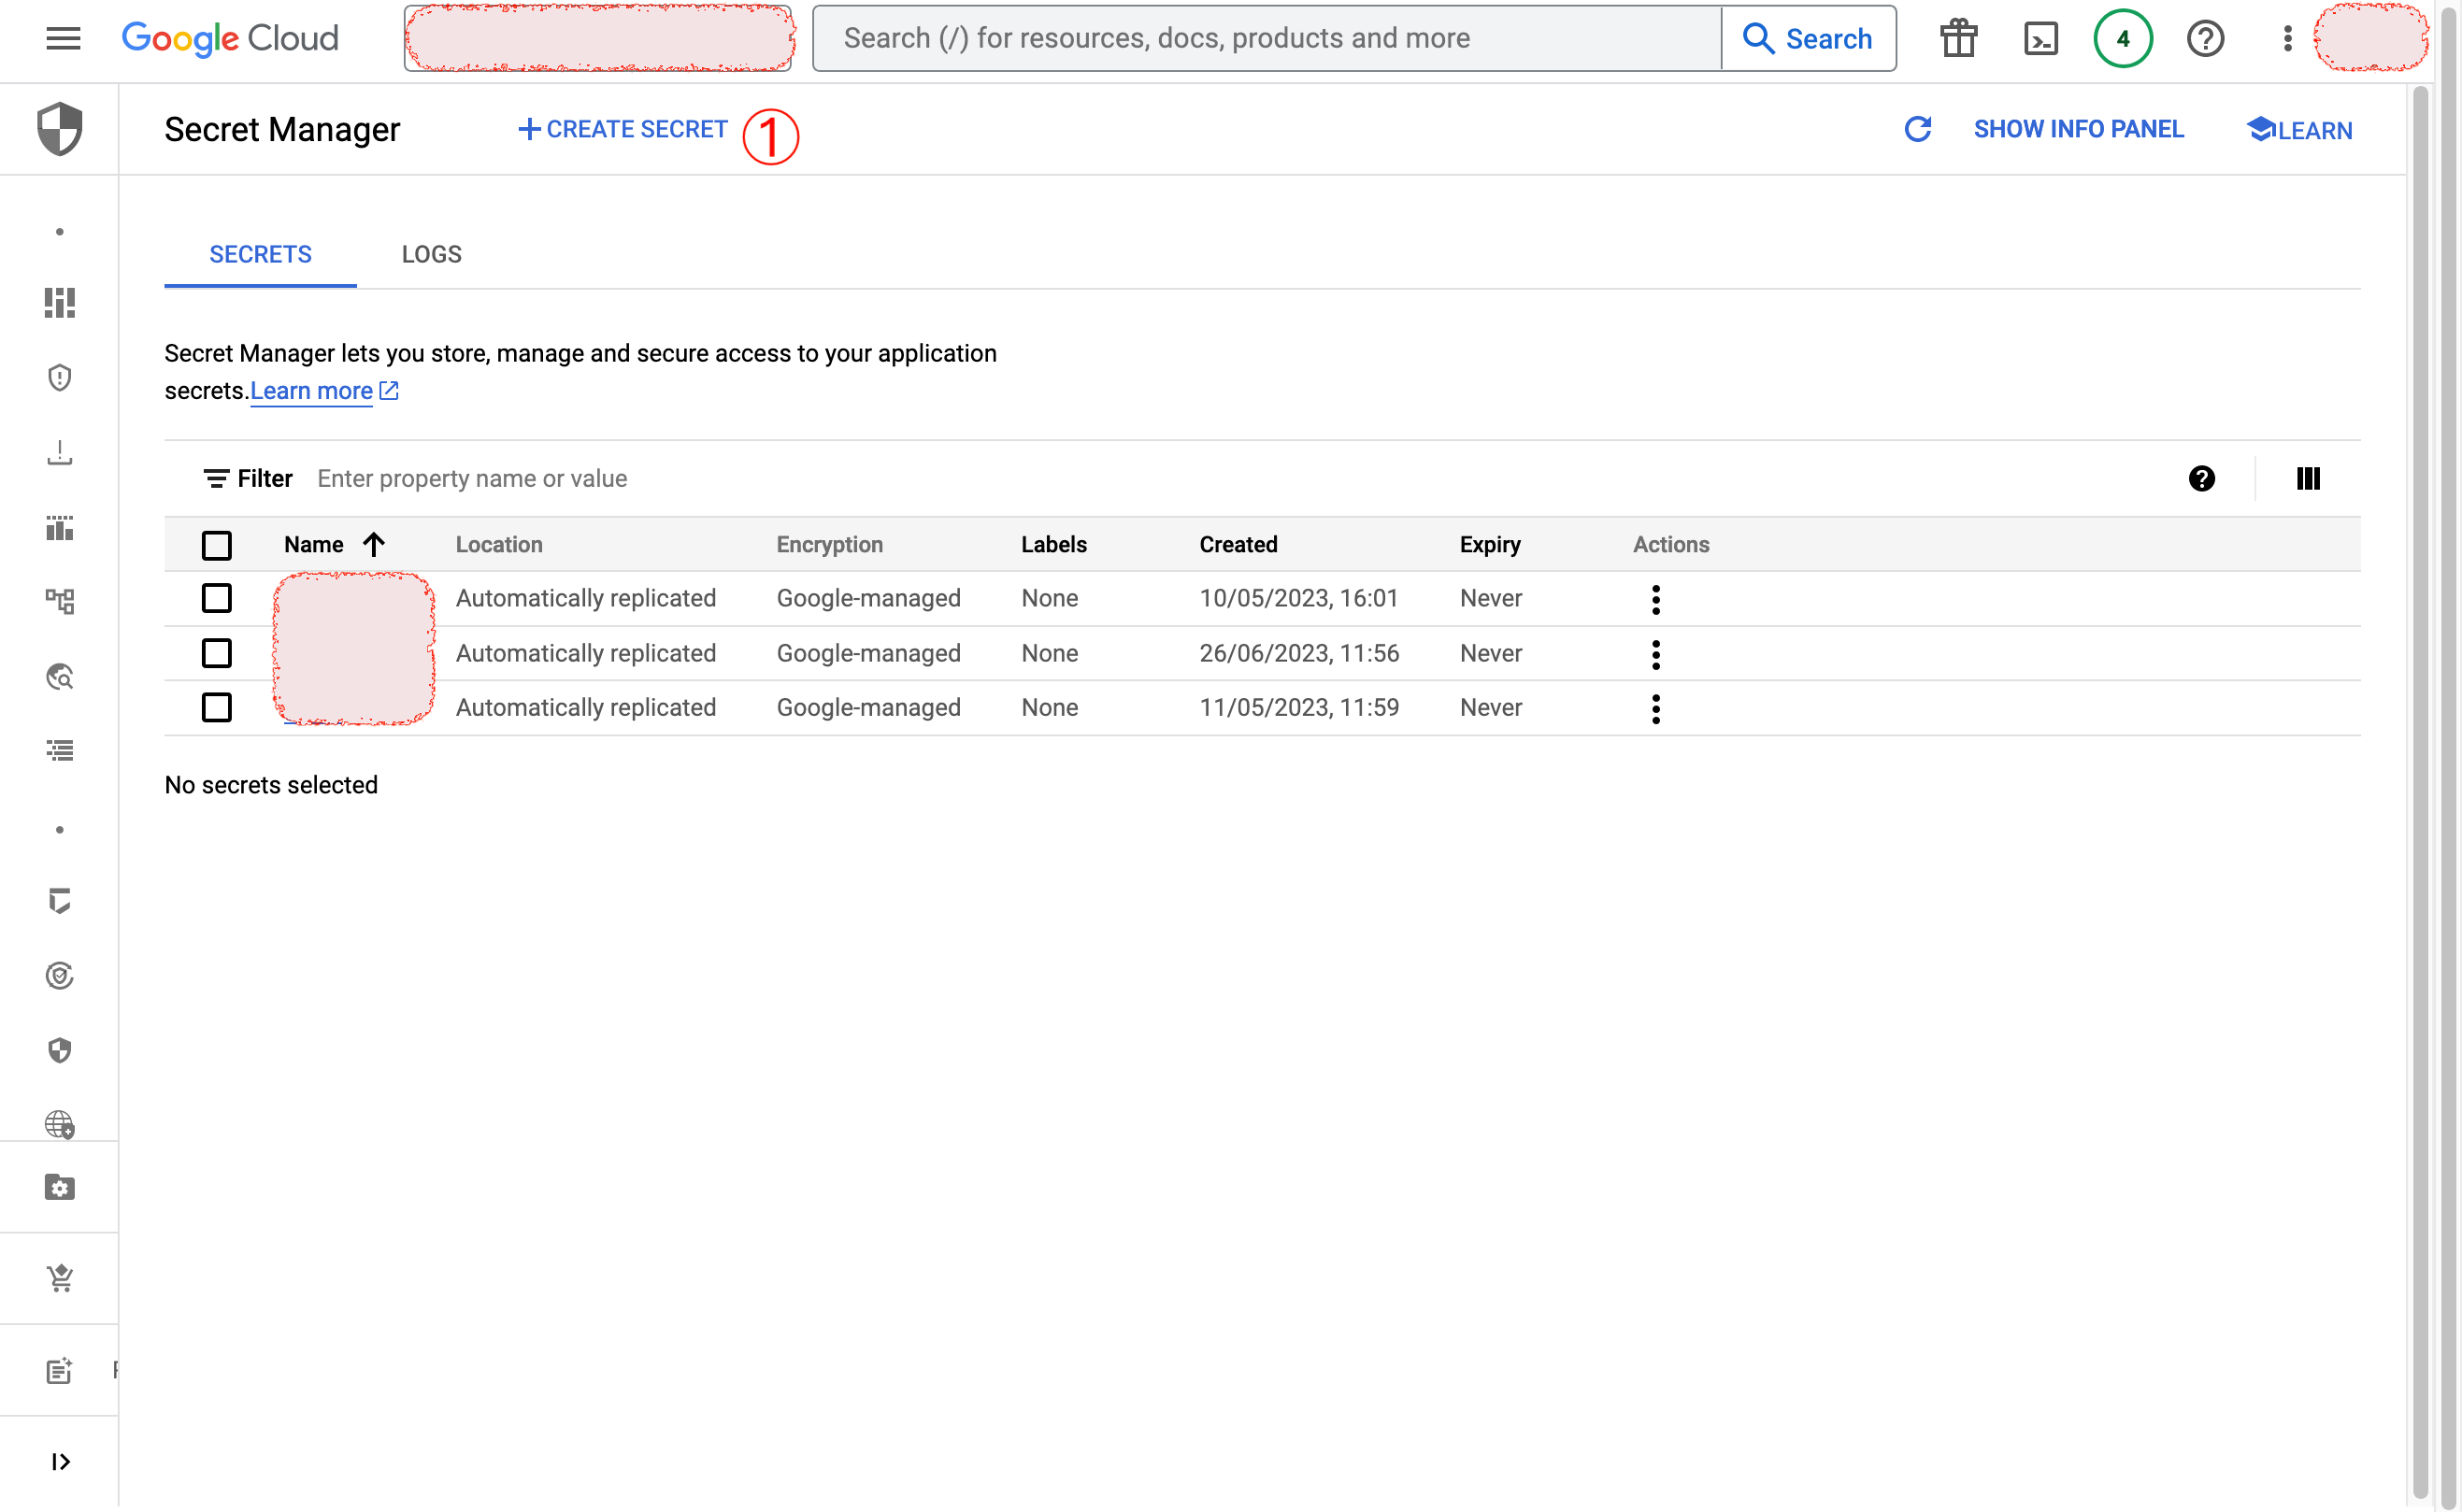Open the shopping cart Marketplace sidebar icon
The height and width of the screenshot is (1512, 2462).
(60, 1278)
